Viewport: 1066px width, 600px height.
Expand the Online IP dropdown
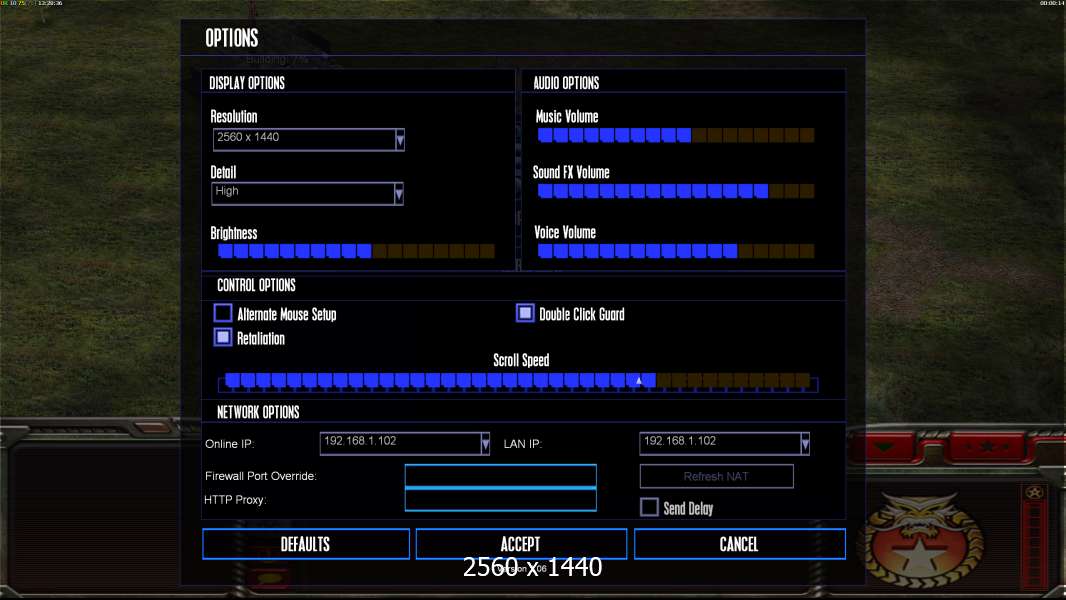tap(485, 444)
